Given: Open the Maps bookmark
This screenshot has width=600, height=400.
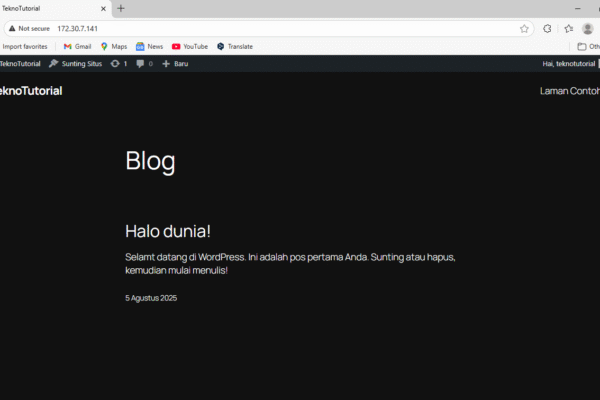Looking at the screenshot, I should coord(114,47).
